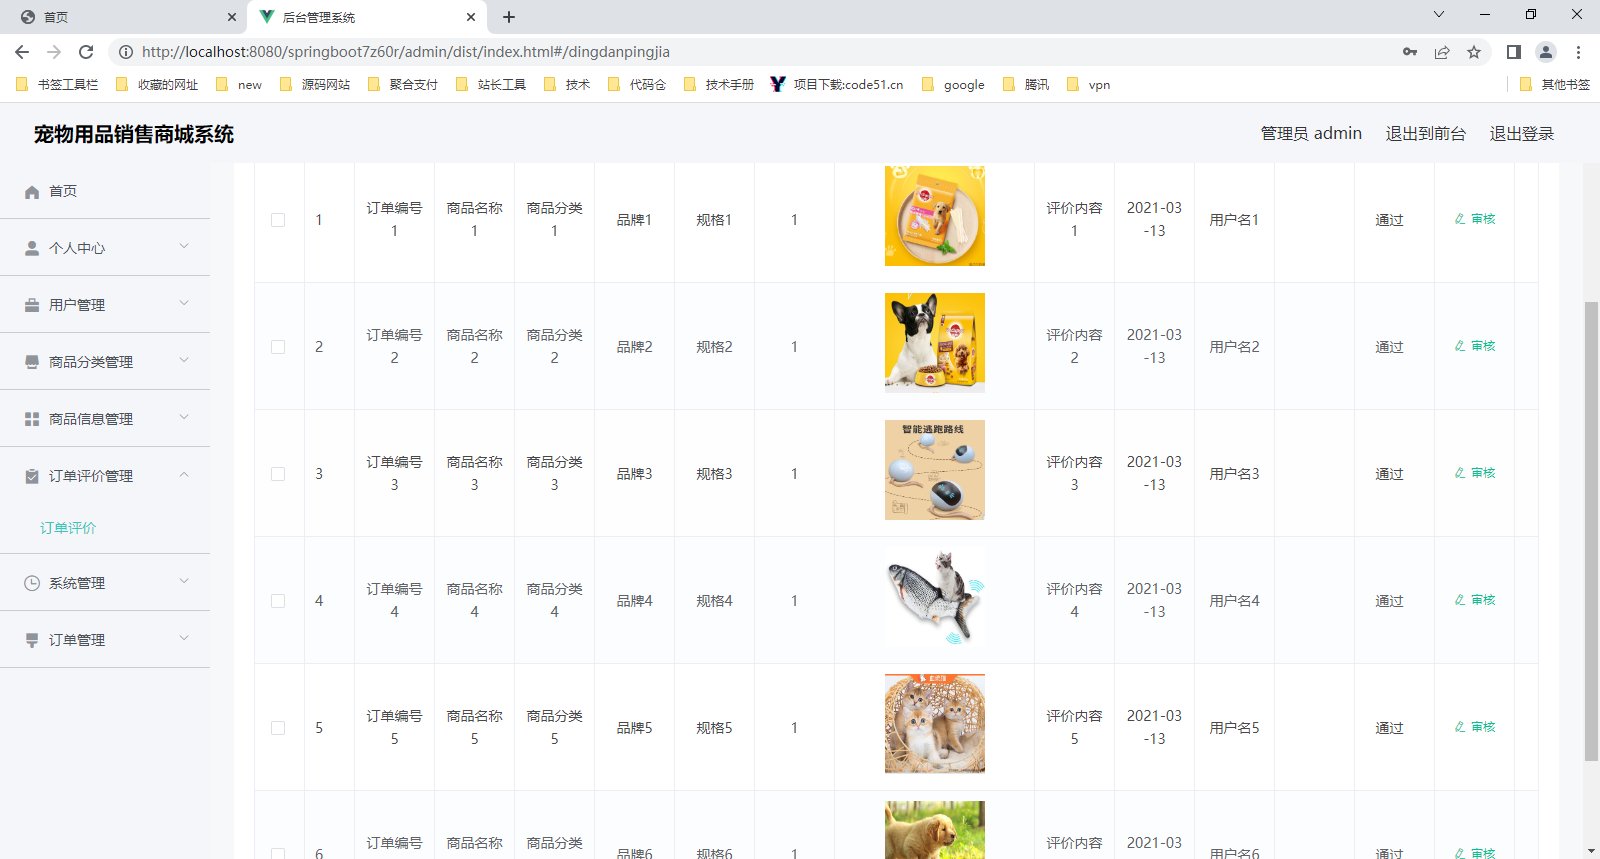This screenshot has width=1600, height=859.
Task: Click the 用户管理 briefcase icon
Action: (32, 305)
